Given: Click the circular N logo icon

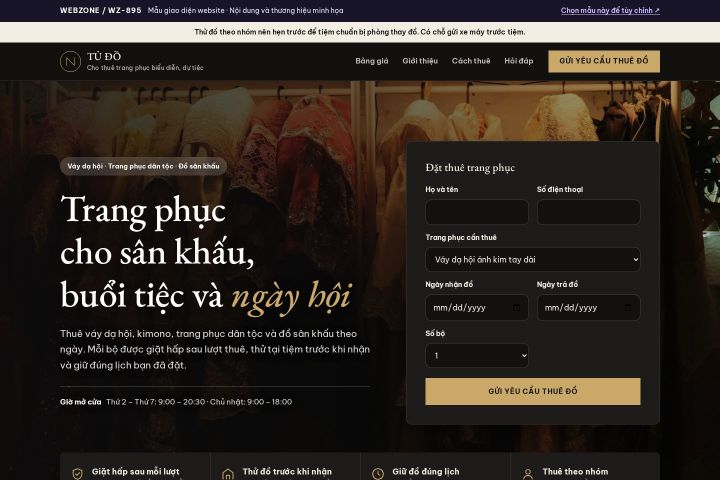Looking at the screenshot, I should tap(70, 61).
